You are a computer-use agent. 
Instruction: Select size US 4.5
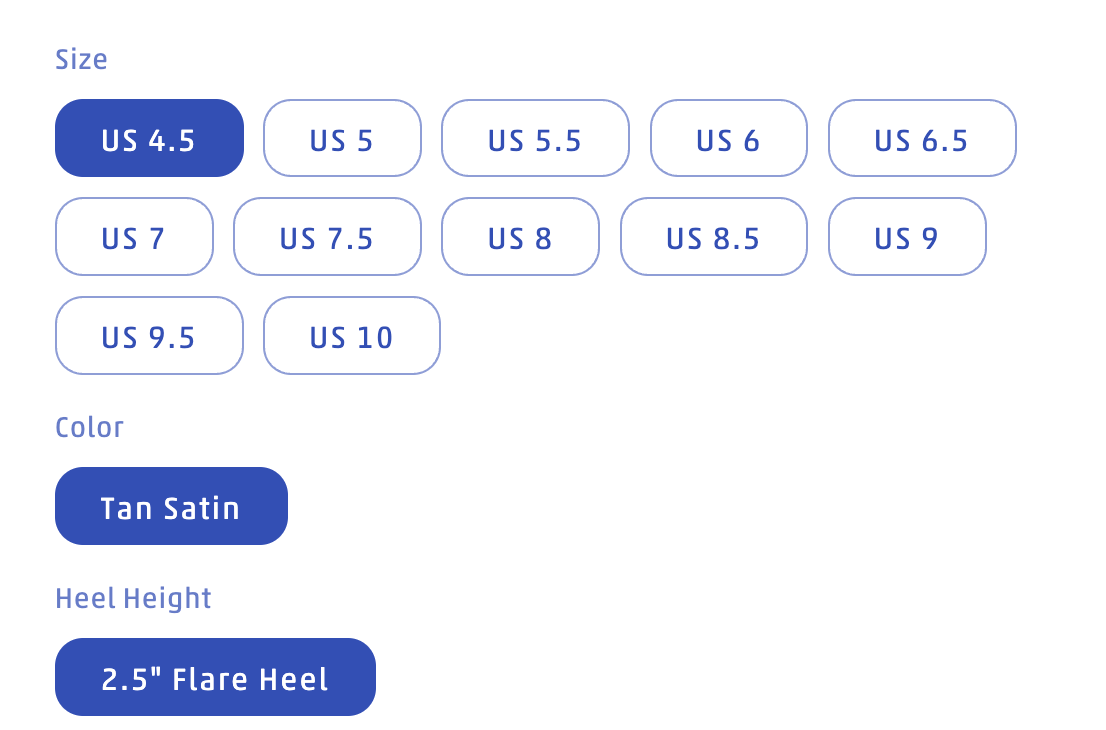pos(149,138)
